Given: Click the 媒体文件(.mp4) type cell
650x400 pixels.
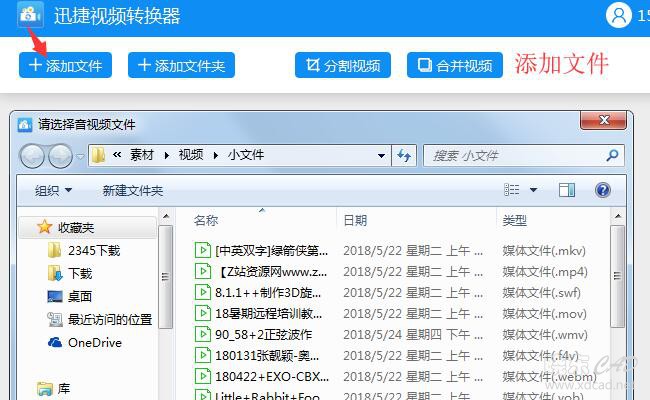Looking at the screenshot, I should click(x=545, y=272).
